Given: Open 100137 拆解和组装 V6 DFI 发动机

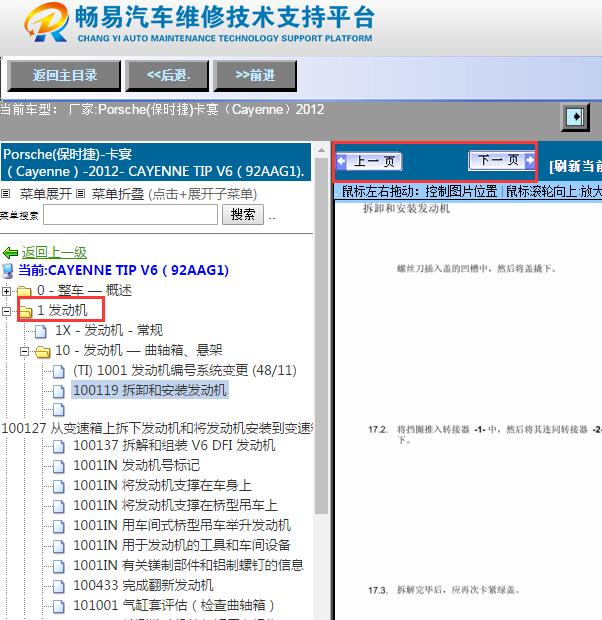Looking at the screenshot, I should [x=174, y=446].
